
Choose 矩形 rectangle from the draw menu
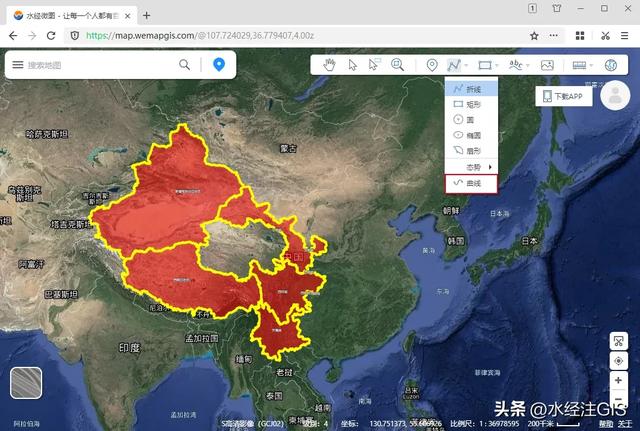(471, 104)
